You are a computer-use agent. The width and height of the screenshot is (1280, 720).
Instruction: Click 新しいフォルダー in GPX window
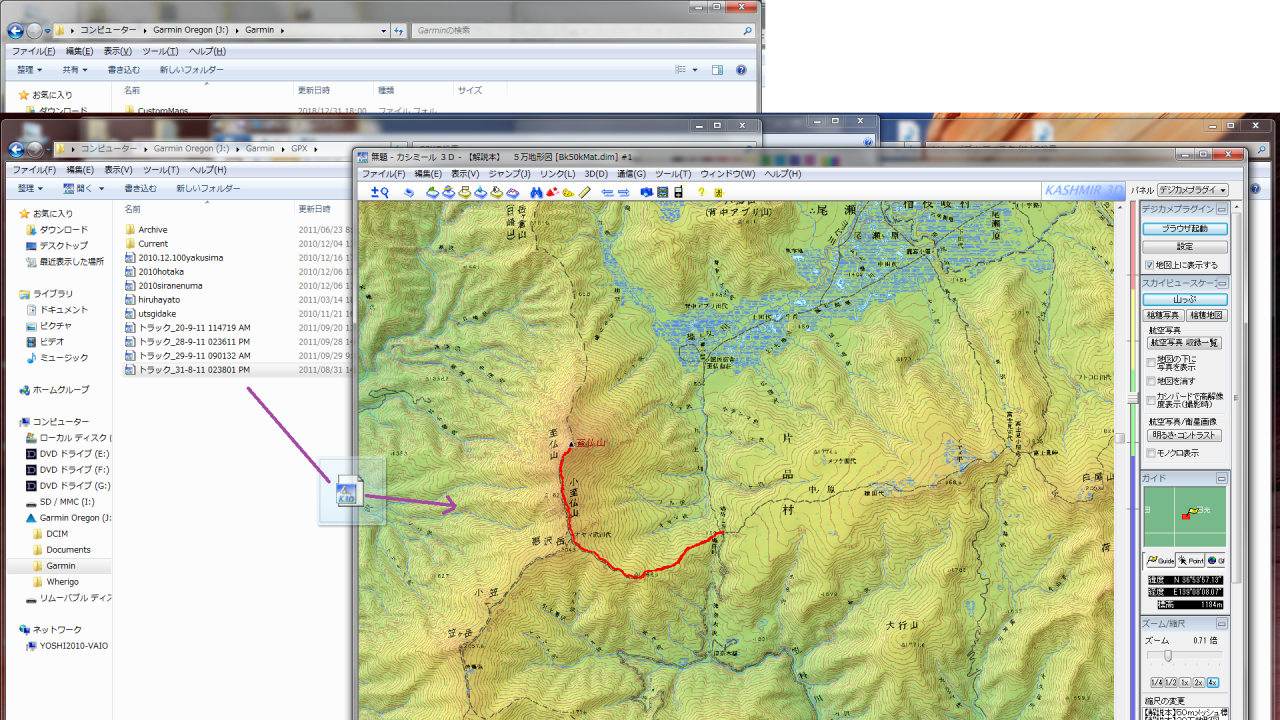pyautogui.click(x=208, y=188)
